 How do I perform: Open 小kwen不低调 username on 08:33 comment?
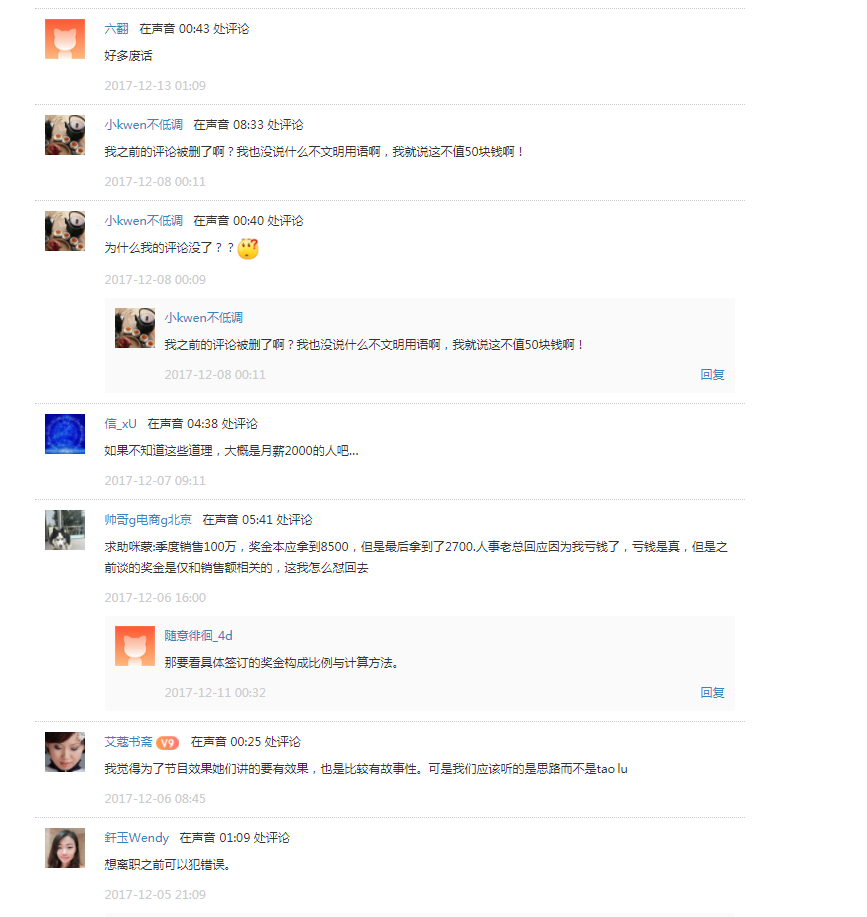144,125
